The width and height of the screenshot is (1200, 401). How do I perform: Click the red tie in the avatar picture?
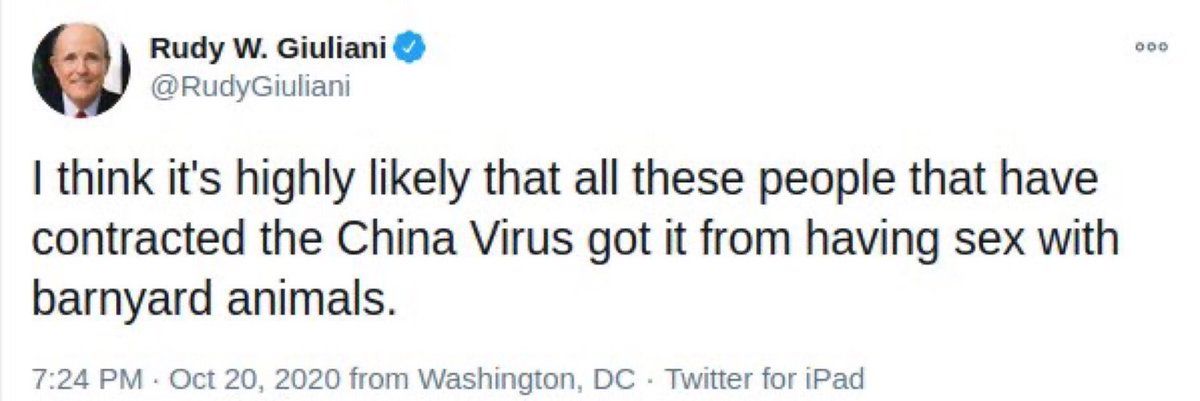coord(81,111)
